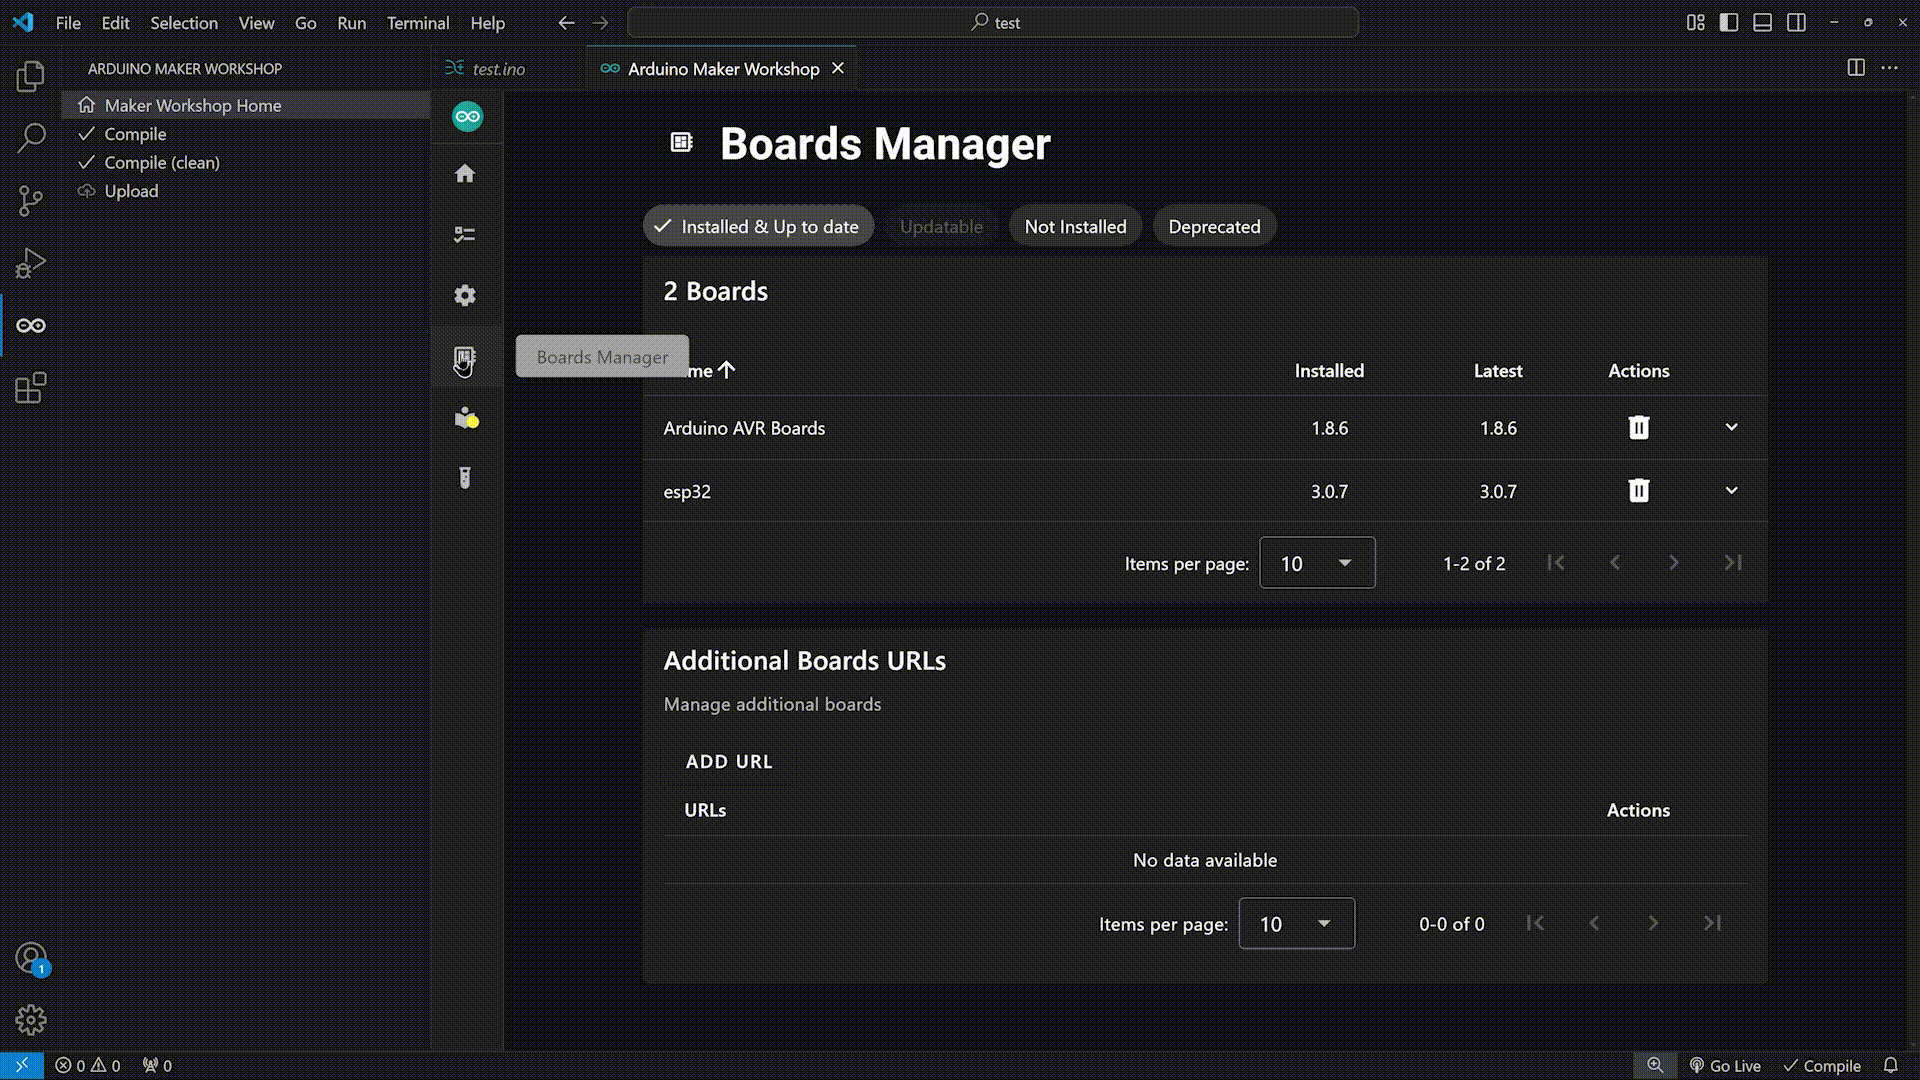Open boards Items per page dropdown
The width and height of the screenshot is (1920, 1080).
pos(1316,563)
